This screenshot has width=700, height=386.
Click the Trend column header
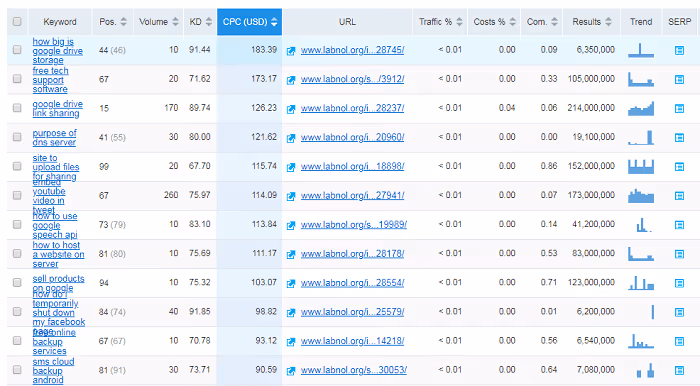(641, 21)
